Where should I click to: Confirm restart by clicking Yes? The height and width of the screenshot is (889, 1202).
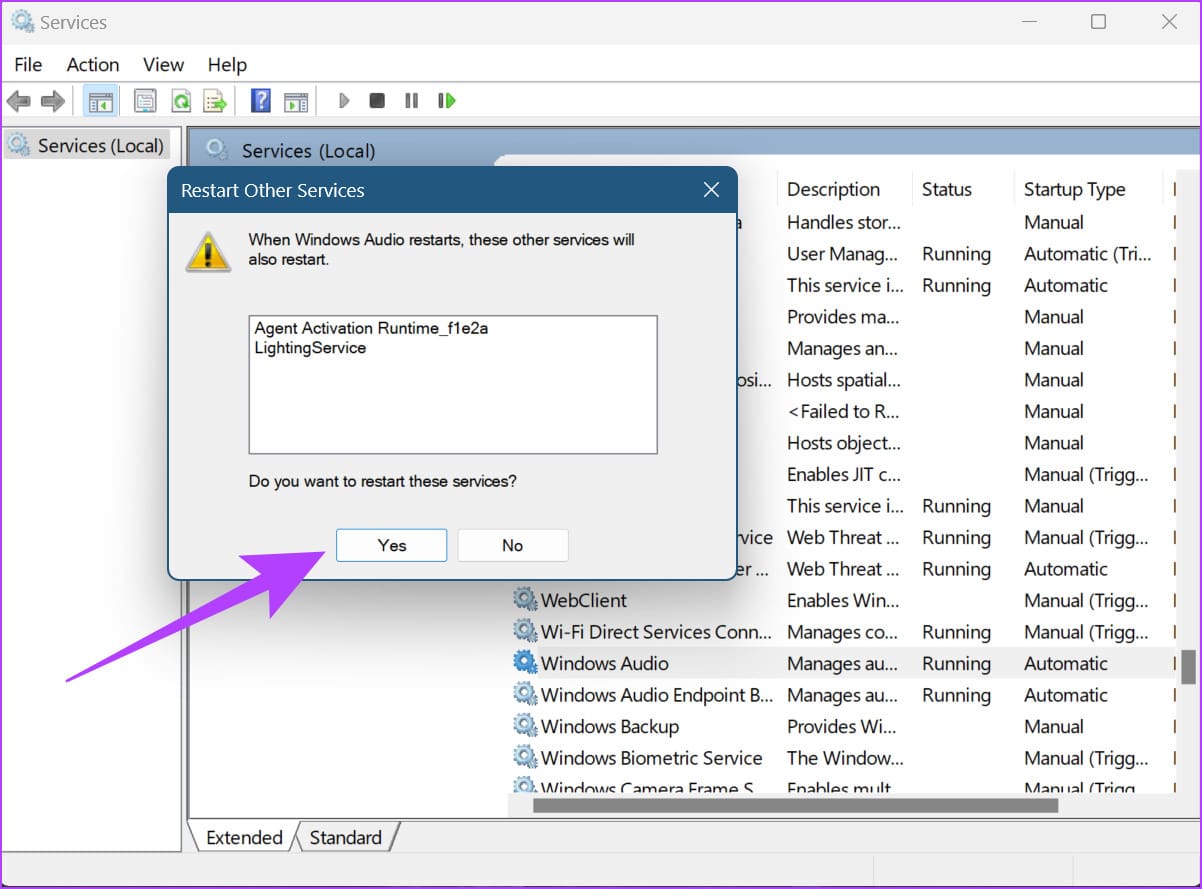tap(392, 545)
